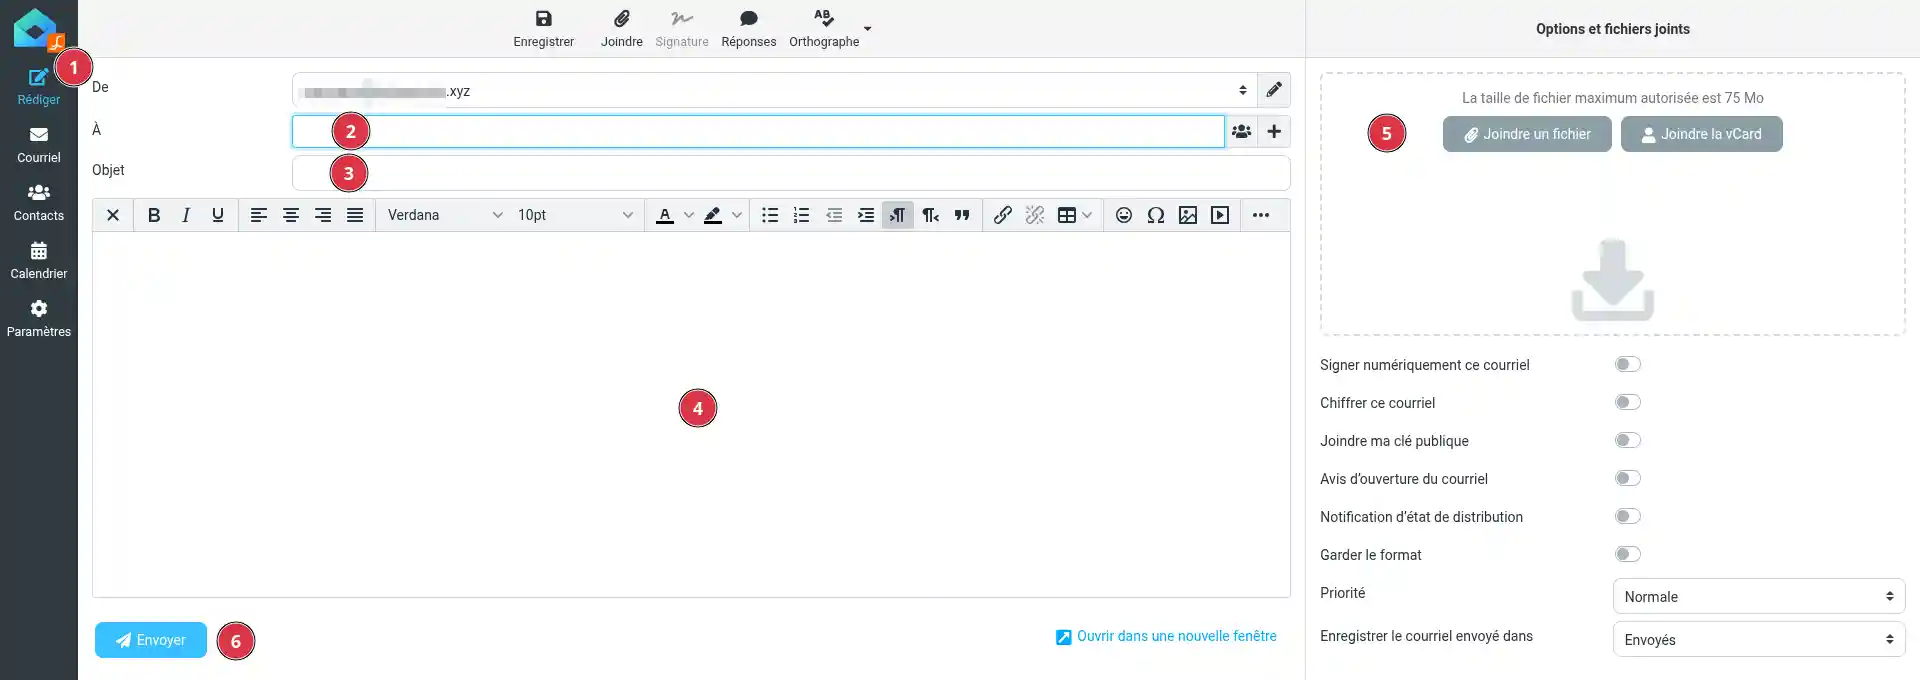Open the table insert dropdown
Image resolution: width=1920 pixels, height=680 pixels.
tap(1075, 215)
